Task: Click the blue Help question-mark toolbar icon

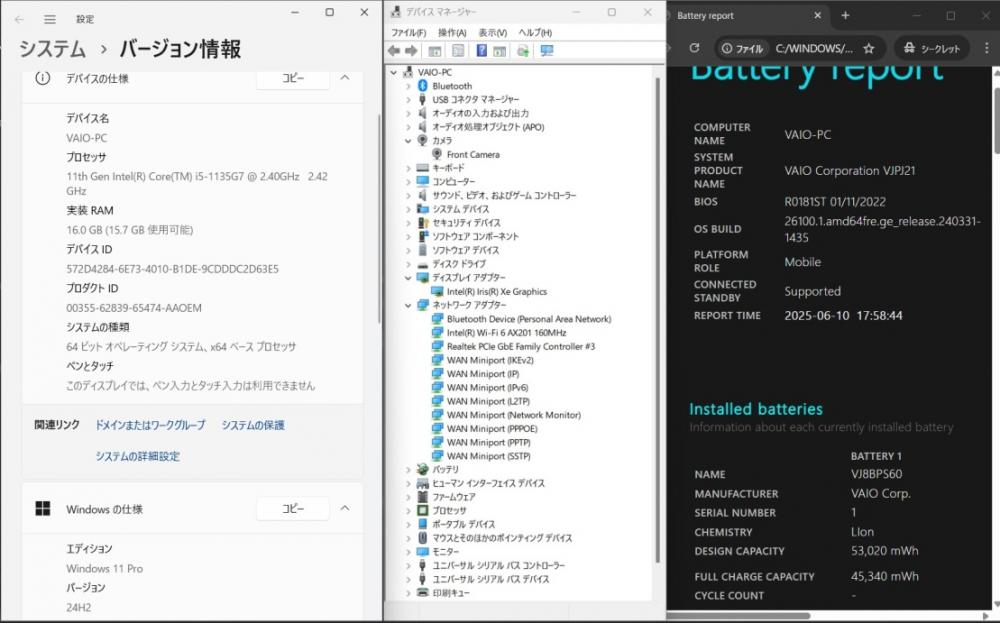Action: coord(482,51)
